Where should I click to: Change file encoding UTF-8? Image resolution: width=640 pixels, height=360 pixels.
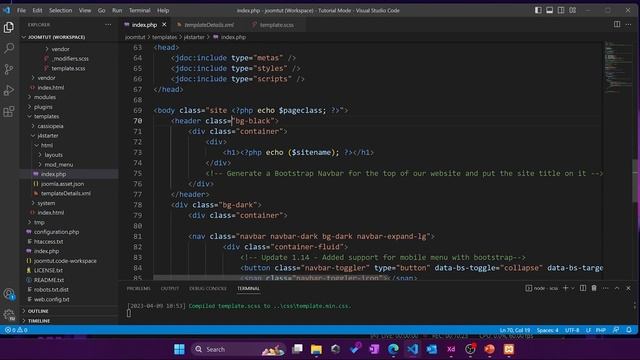coord(572,330)
